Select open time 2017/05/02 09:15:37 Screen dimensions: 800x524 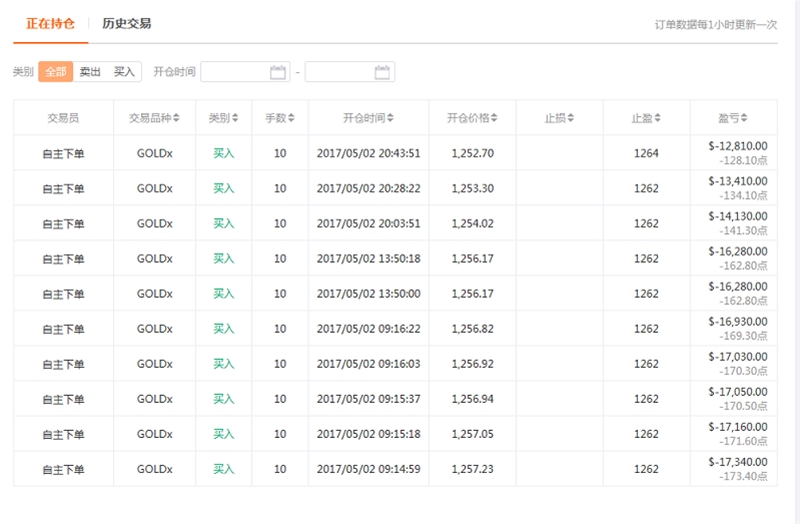pos(368,399)
